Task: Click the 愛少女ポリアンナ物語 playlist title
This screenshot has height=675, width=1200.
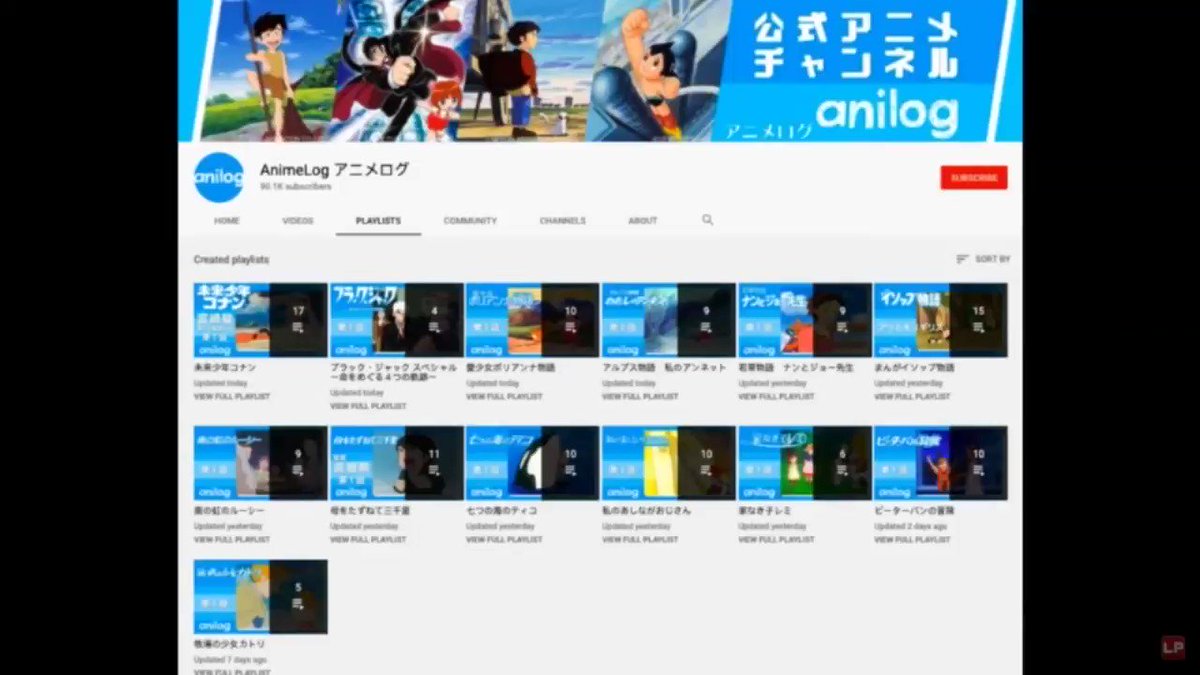Action: pyautogui.click(x=510, y=368)
